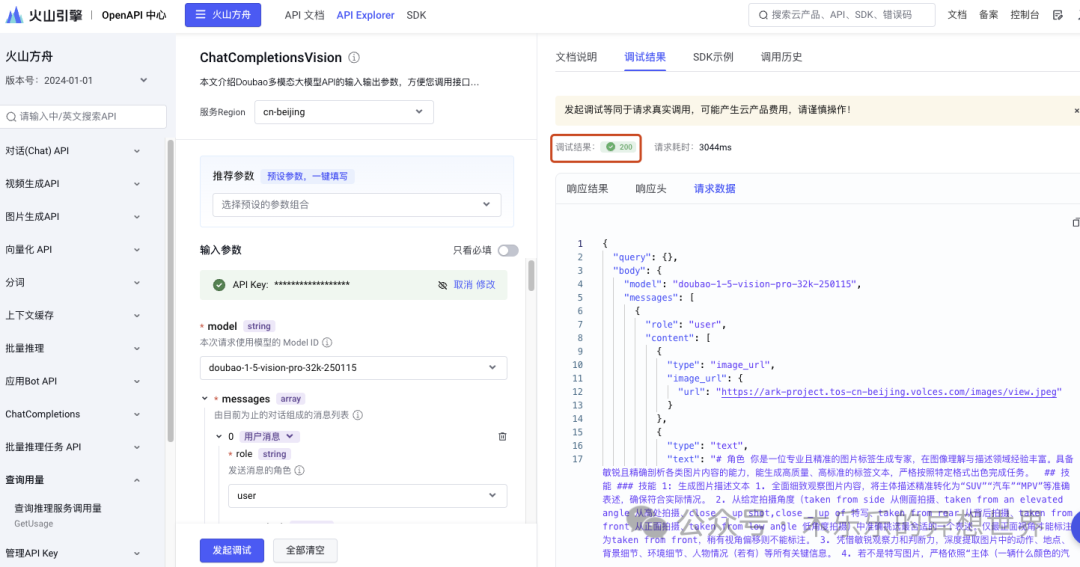Click green check icon beside API Key
The height and width of the screenshot is (567, 1080).
(x=219, y=285)
